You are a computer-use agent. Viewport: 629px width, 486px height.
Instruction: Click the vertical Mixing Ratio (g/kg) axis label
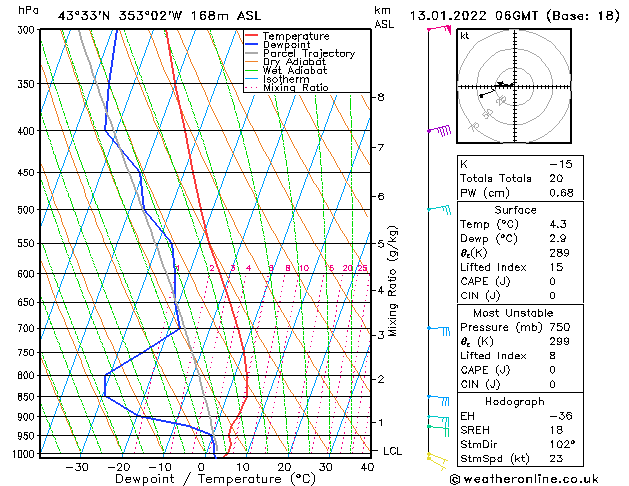click(393, 281)
